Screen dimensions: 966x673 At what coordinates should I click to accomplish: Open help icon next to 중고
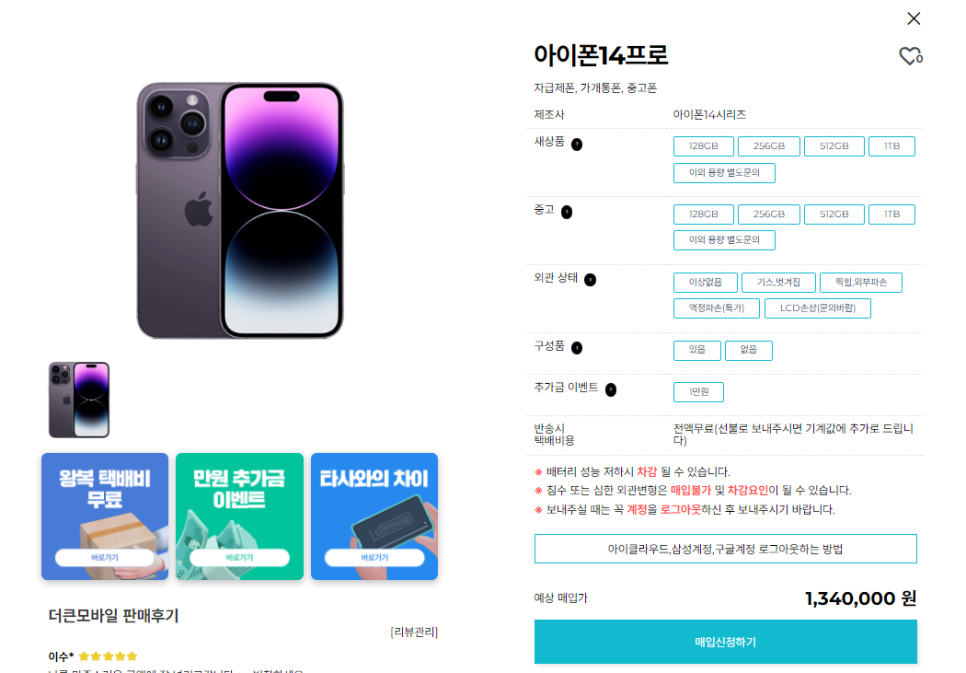[567, 212]
